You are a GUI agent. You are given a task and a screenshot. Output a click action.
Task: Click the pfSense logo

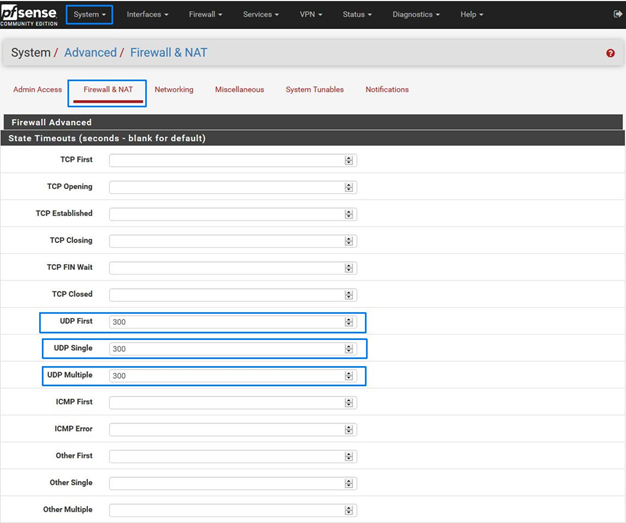click(x=29, y=15)
